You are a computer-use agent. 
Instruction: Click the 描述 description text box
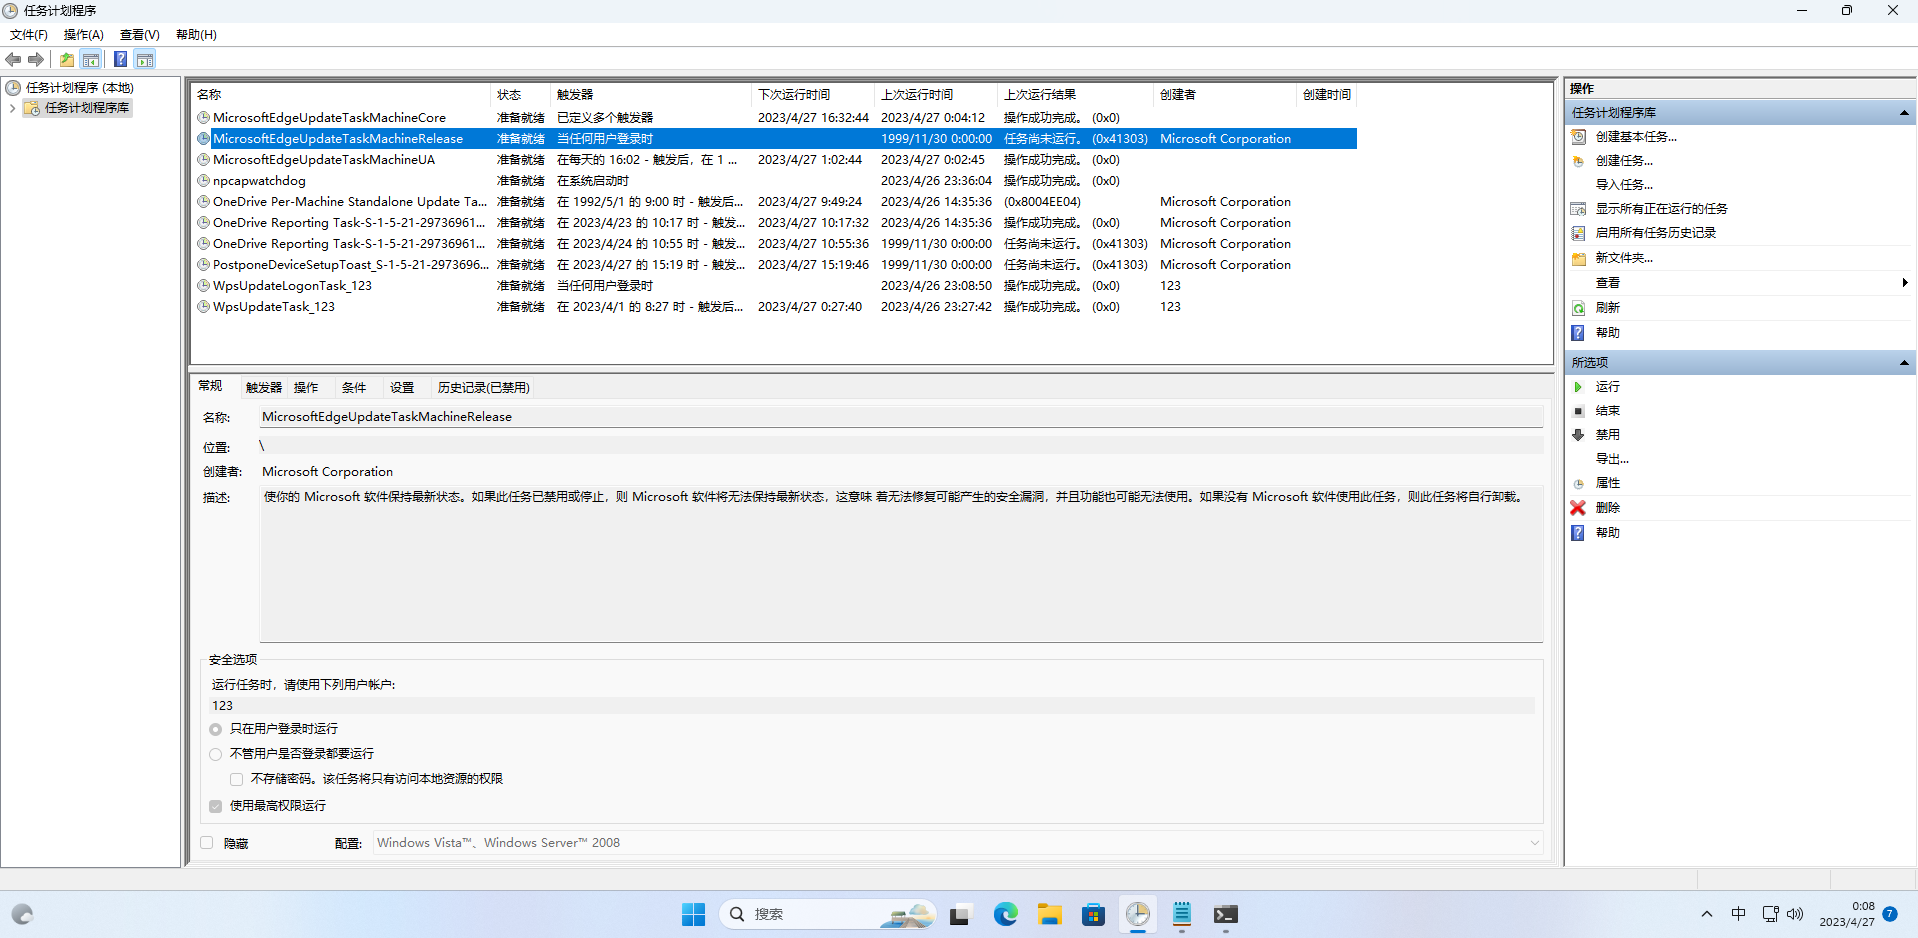(x=901, y=564)
